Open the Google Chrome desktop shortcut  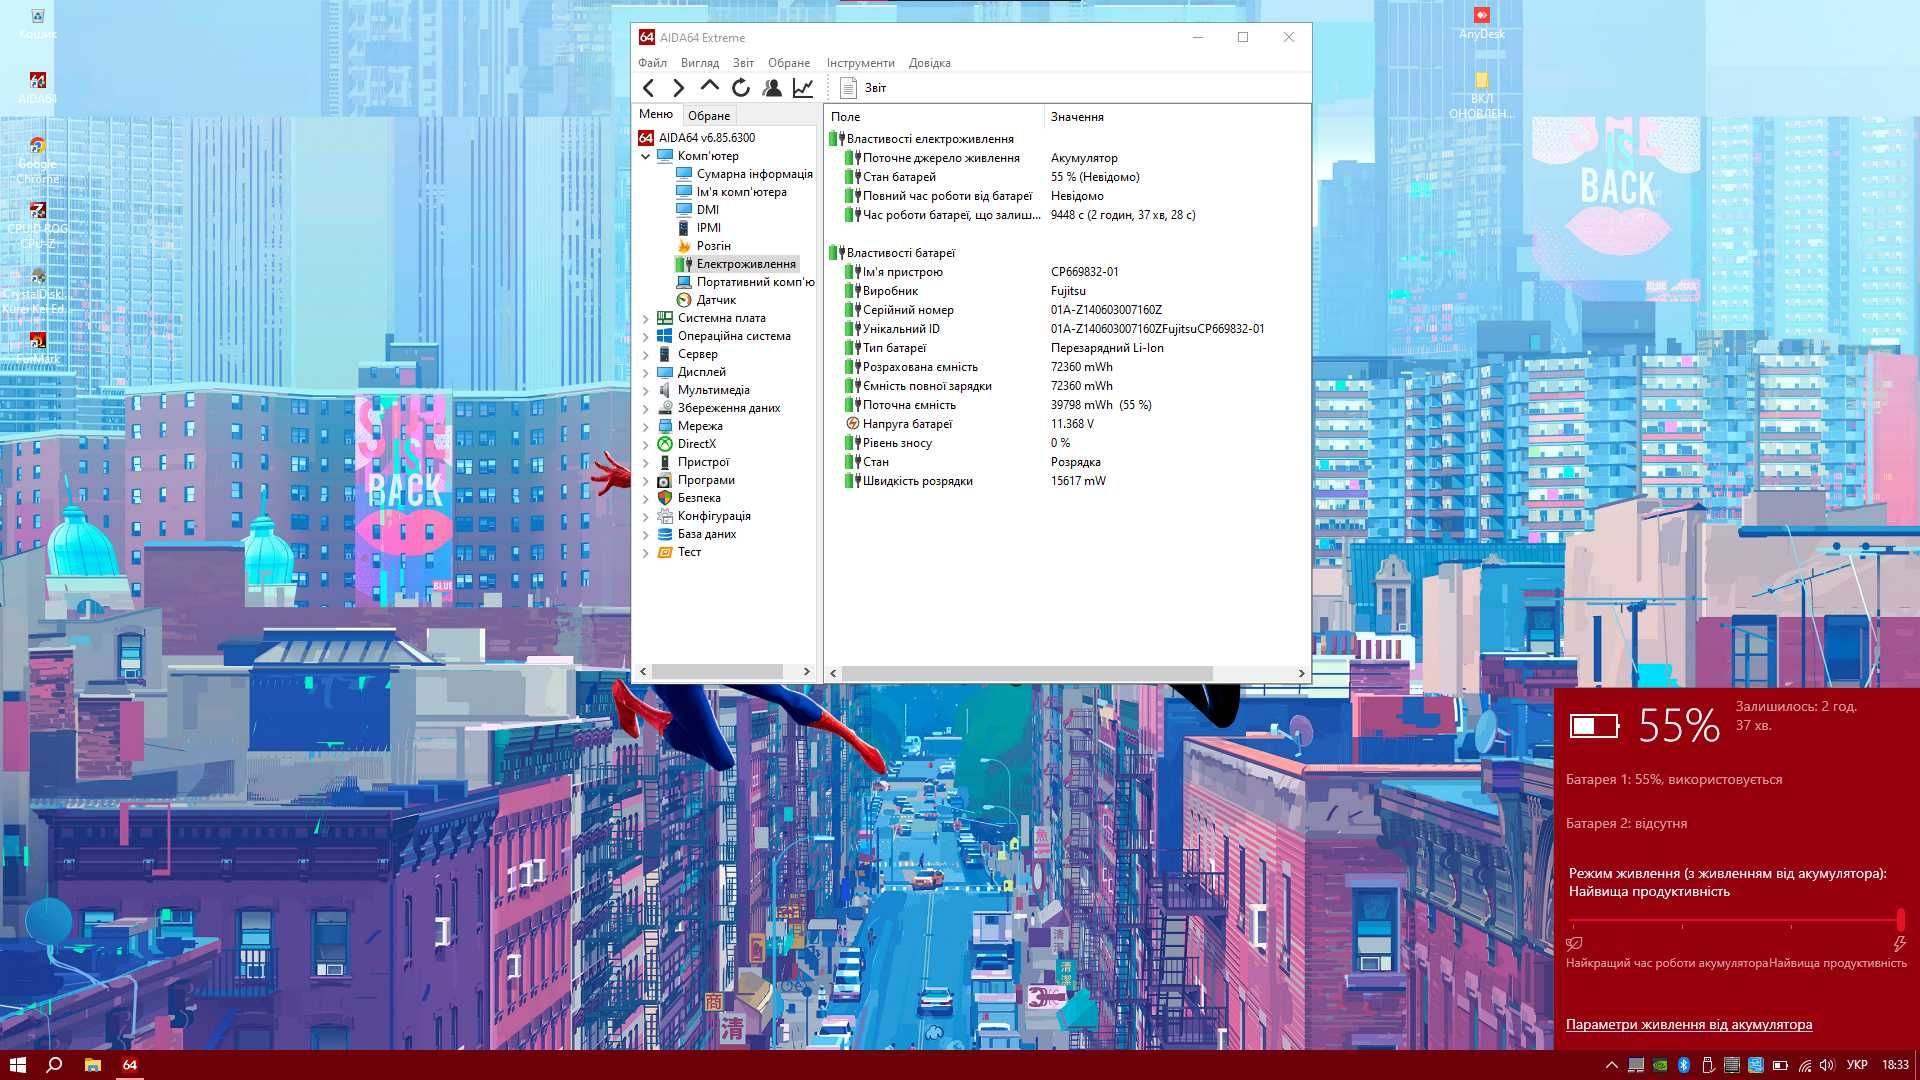click(x=37, y=160)
